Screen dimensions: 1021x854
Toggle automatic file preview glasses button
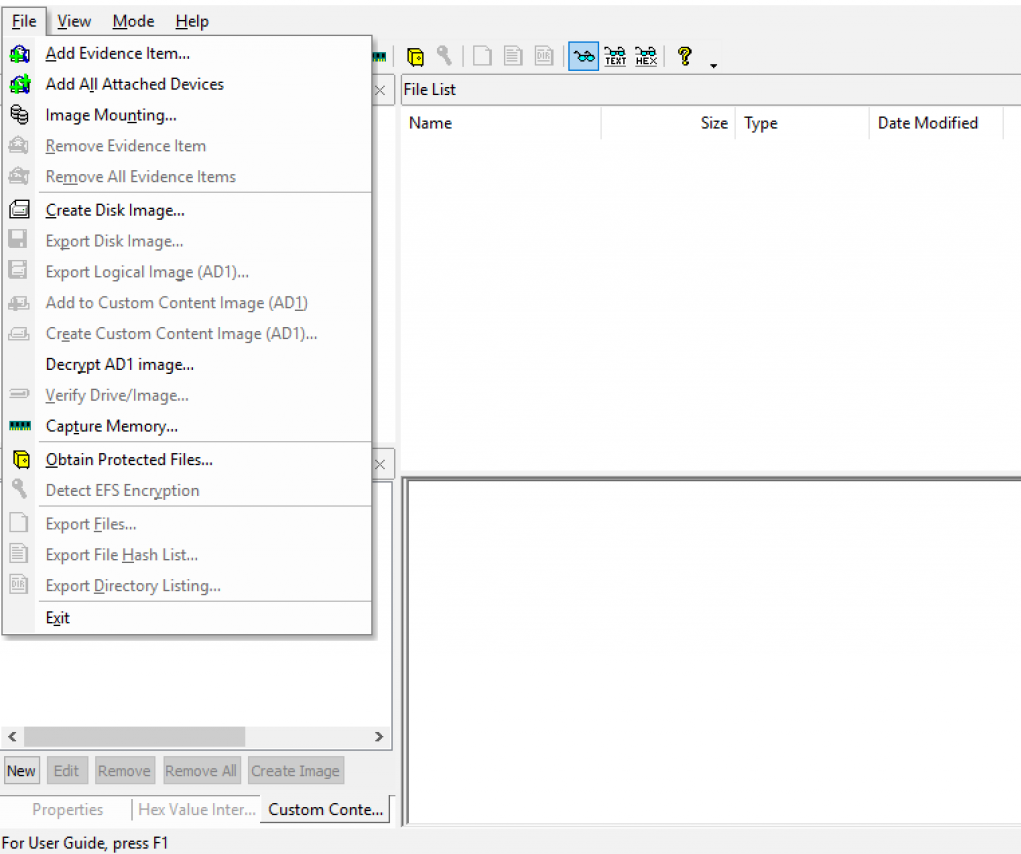[584, 57]
